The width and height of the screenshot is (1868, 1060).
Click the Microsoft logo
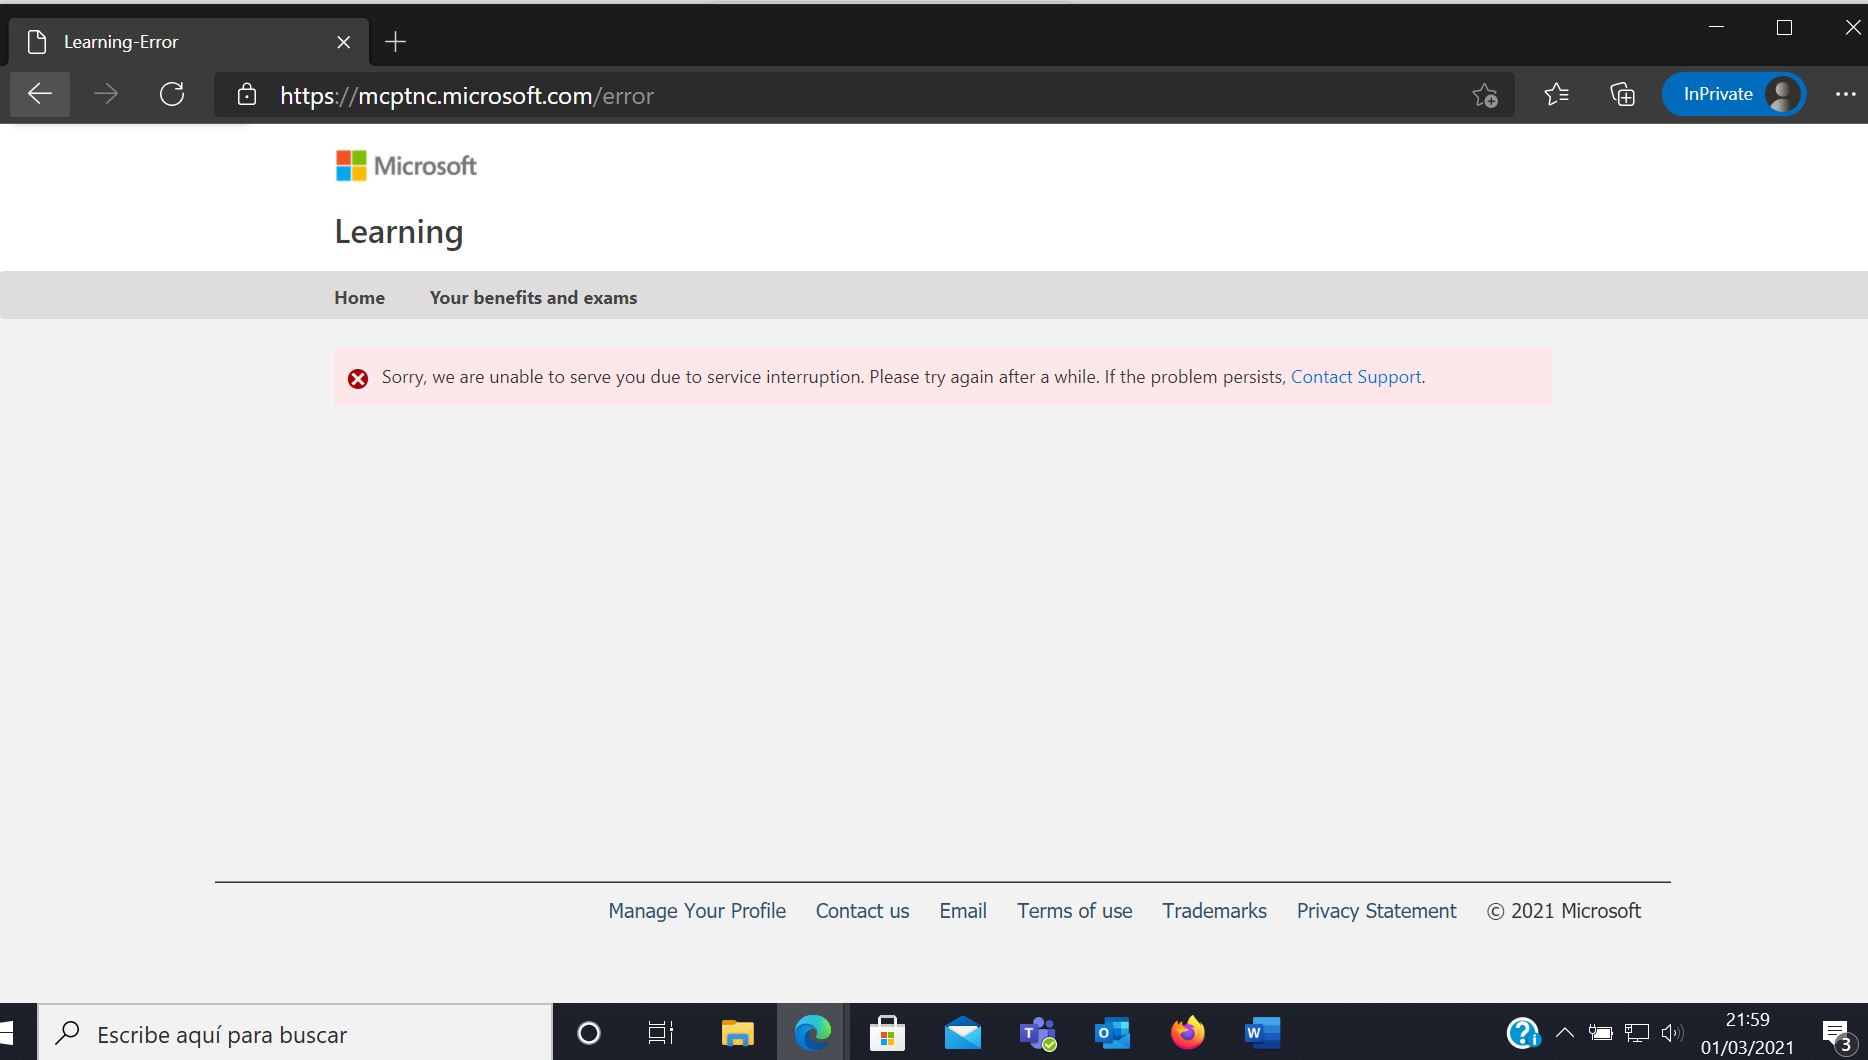coord(406,166)
